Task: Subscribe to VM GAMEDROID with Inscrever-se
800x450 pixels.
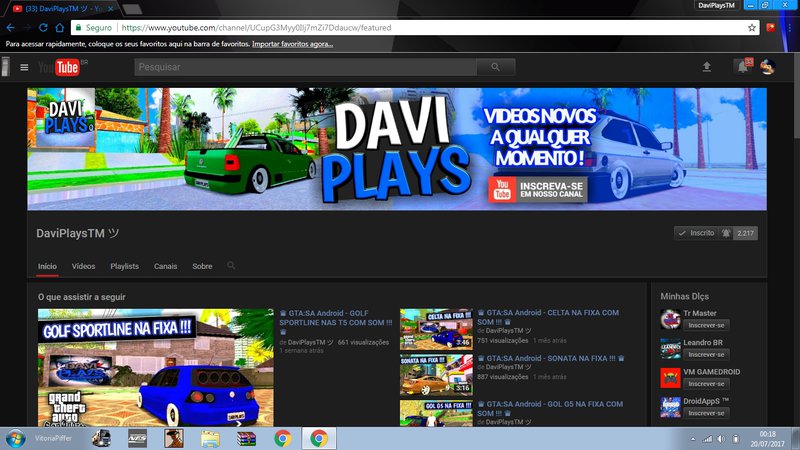Action: pos(706,384)
